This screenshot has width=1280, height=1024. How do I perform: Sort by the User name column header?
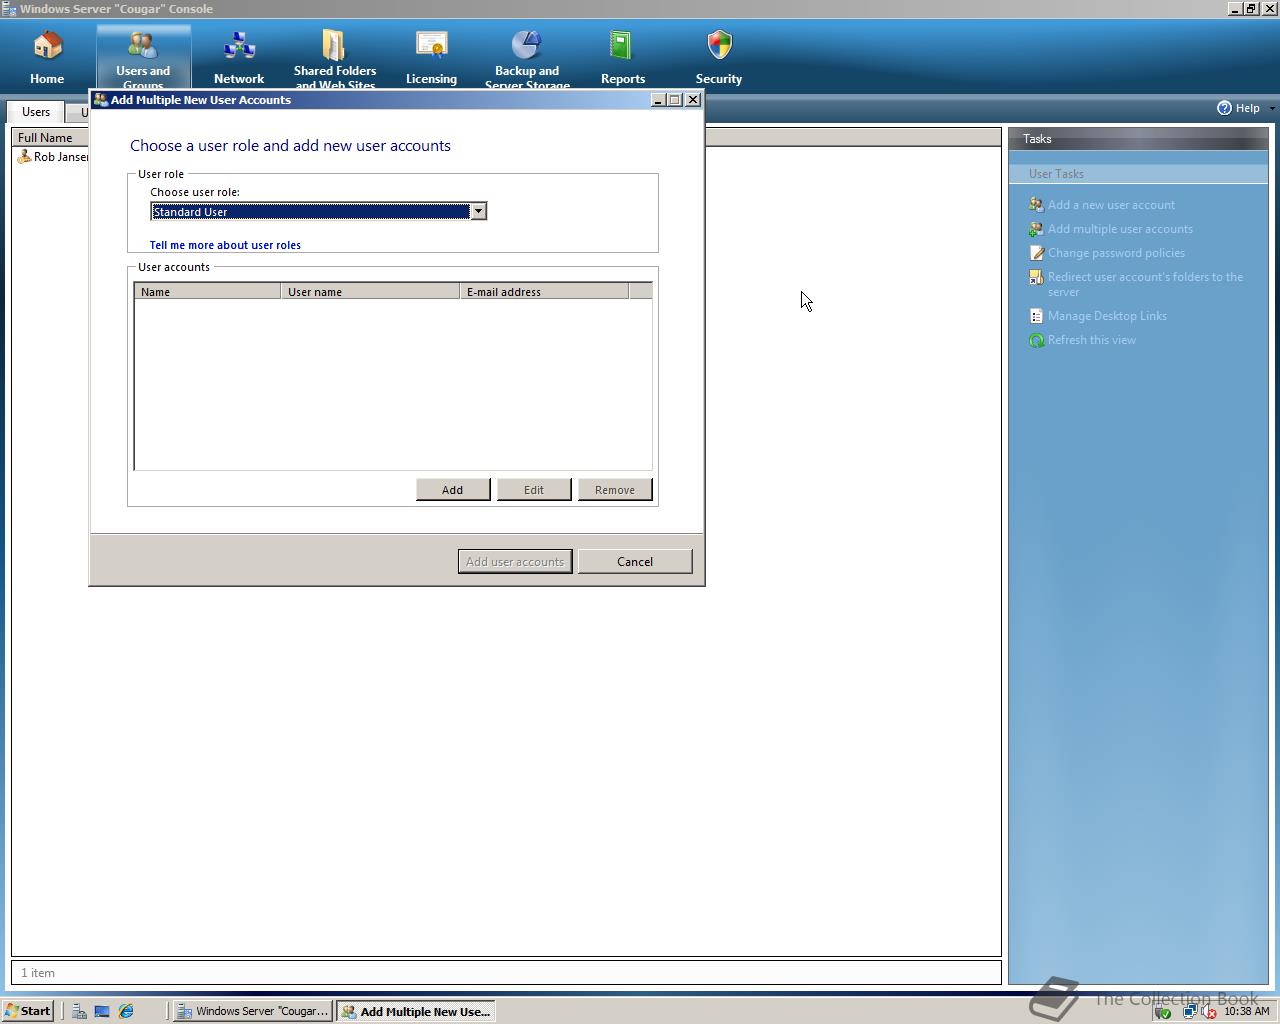[x=371, y=291]
